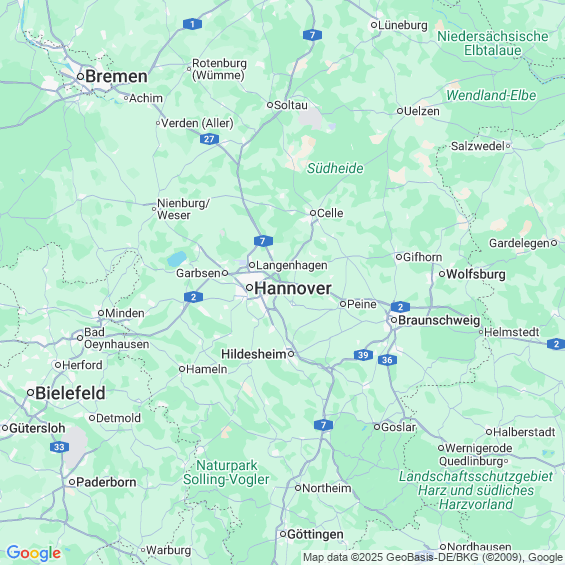The image size is (565, 565).
Task: Click the Lüneburg town marker
Action: click(x=374, y=25)
